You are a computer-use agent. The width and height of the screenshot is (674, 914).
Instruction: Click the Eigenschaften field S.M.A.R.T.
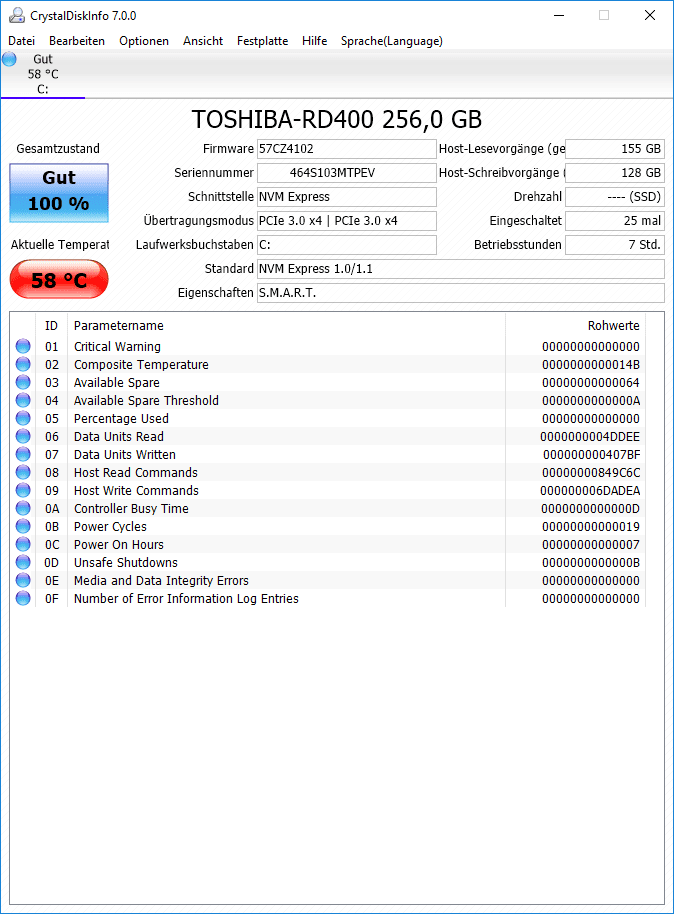pos(461,293)
